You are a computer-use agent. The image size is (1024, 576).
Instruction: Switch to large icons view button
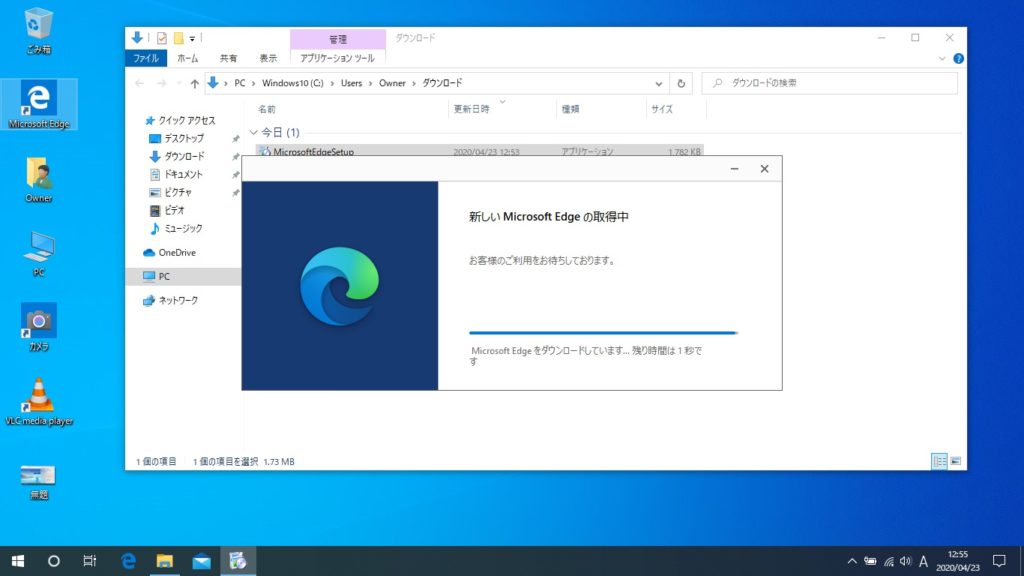pos(955,461)
